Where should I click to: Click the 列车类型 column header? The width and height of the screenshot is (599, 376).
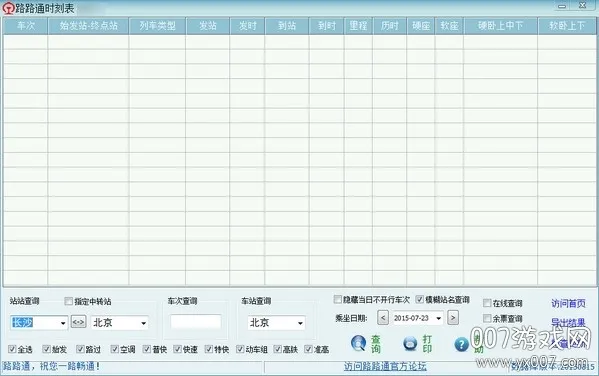tap(157, 26)
